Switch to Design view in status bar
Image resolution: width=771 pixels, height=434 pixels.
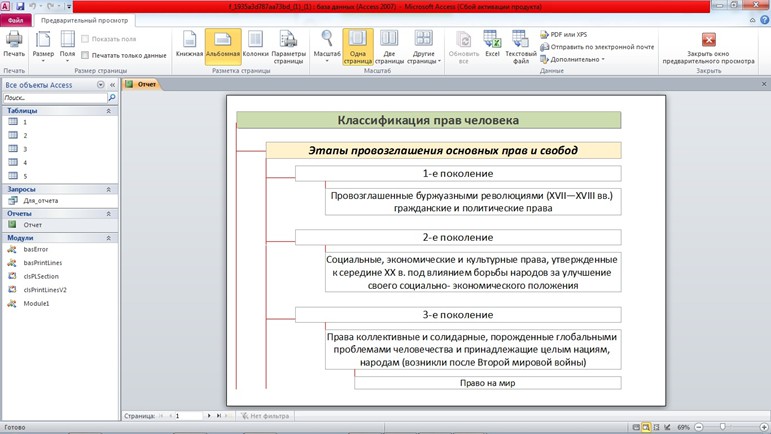pyautogui.click(x=667, y=428)
